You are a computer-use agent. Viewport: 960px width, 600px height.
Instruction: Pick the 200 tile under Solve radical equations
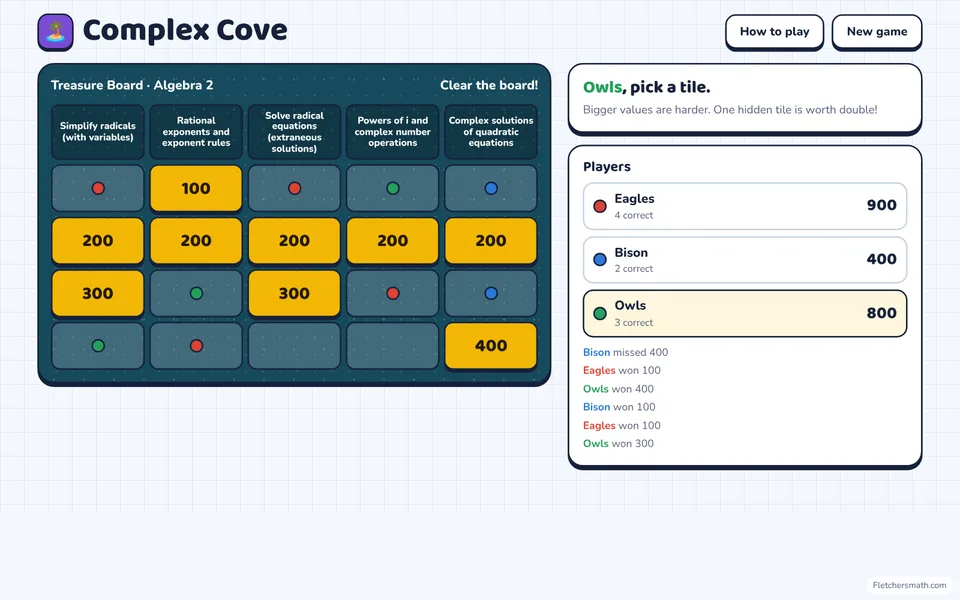click(294, 241)
